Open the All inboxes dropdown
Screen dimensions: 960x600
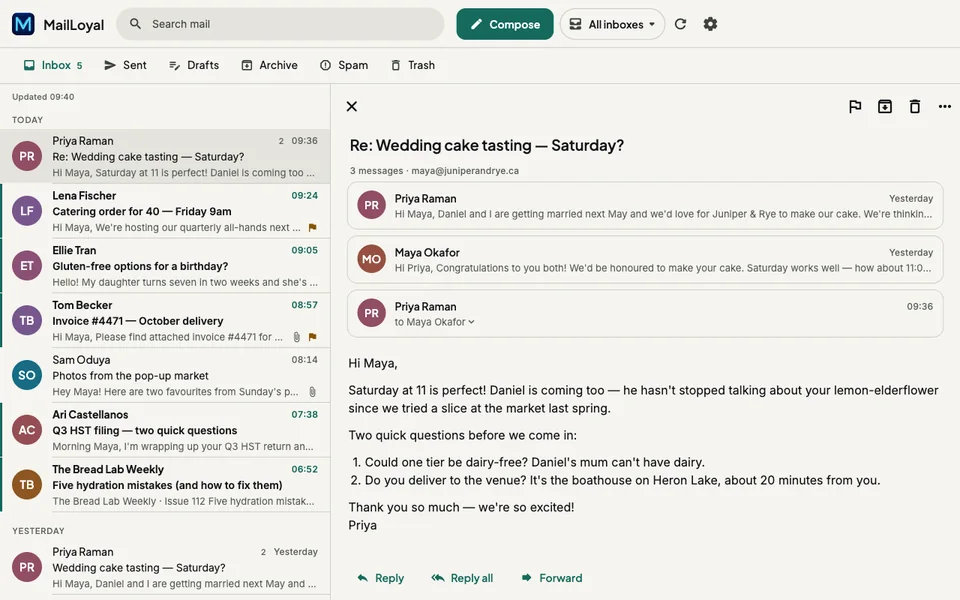pos(612,24)
